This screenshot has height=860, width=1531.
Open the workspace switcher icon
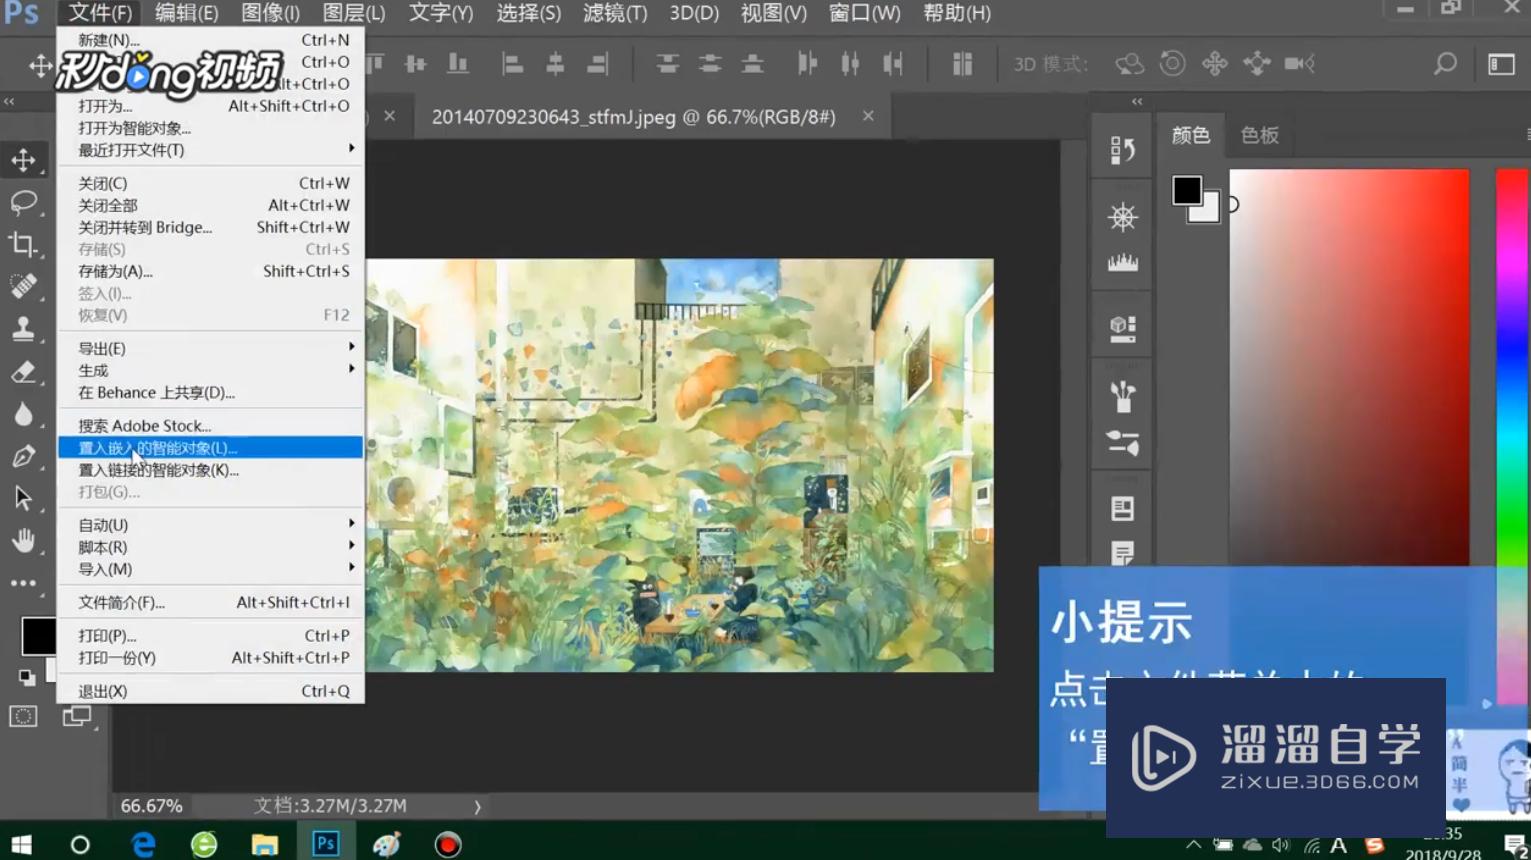click(1502, 64)
